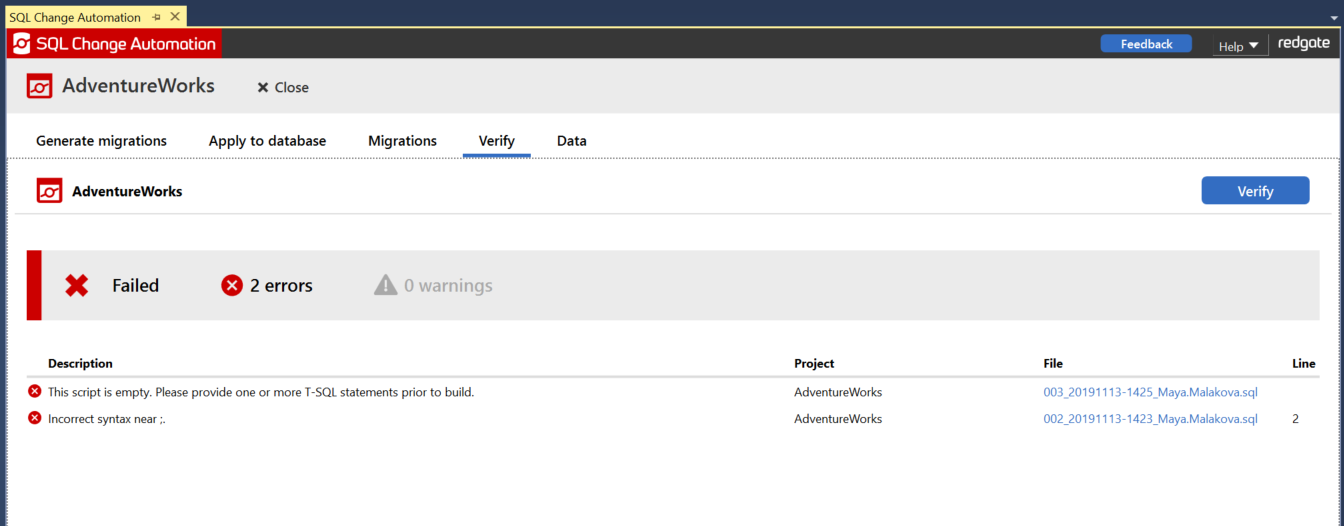Click the 0 warnings triangle icon
The height and width of the screenshot is (526, 1344).
pyautogui.click(x=385, y=286)
